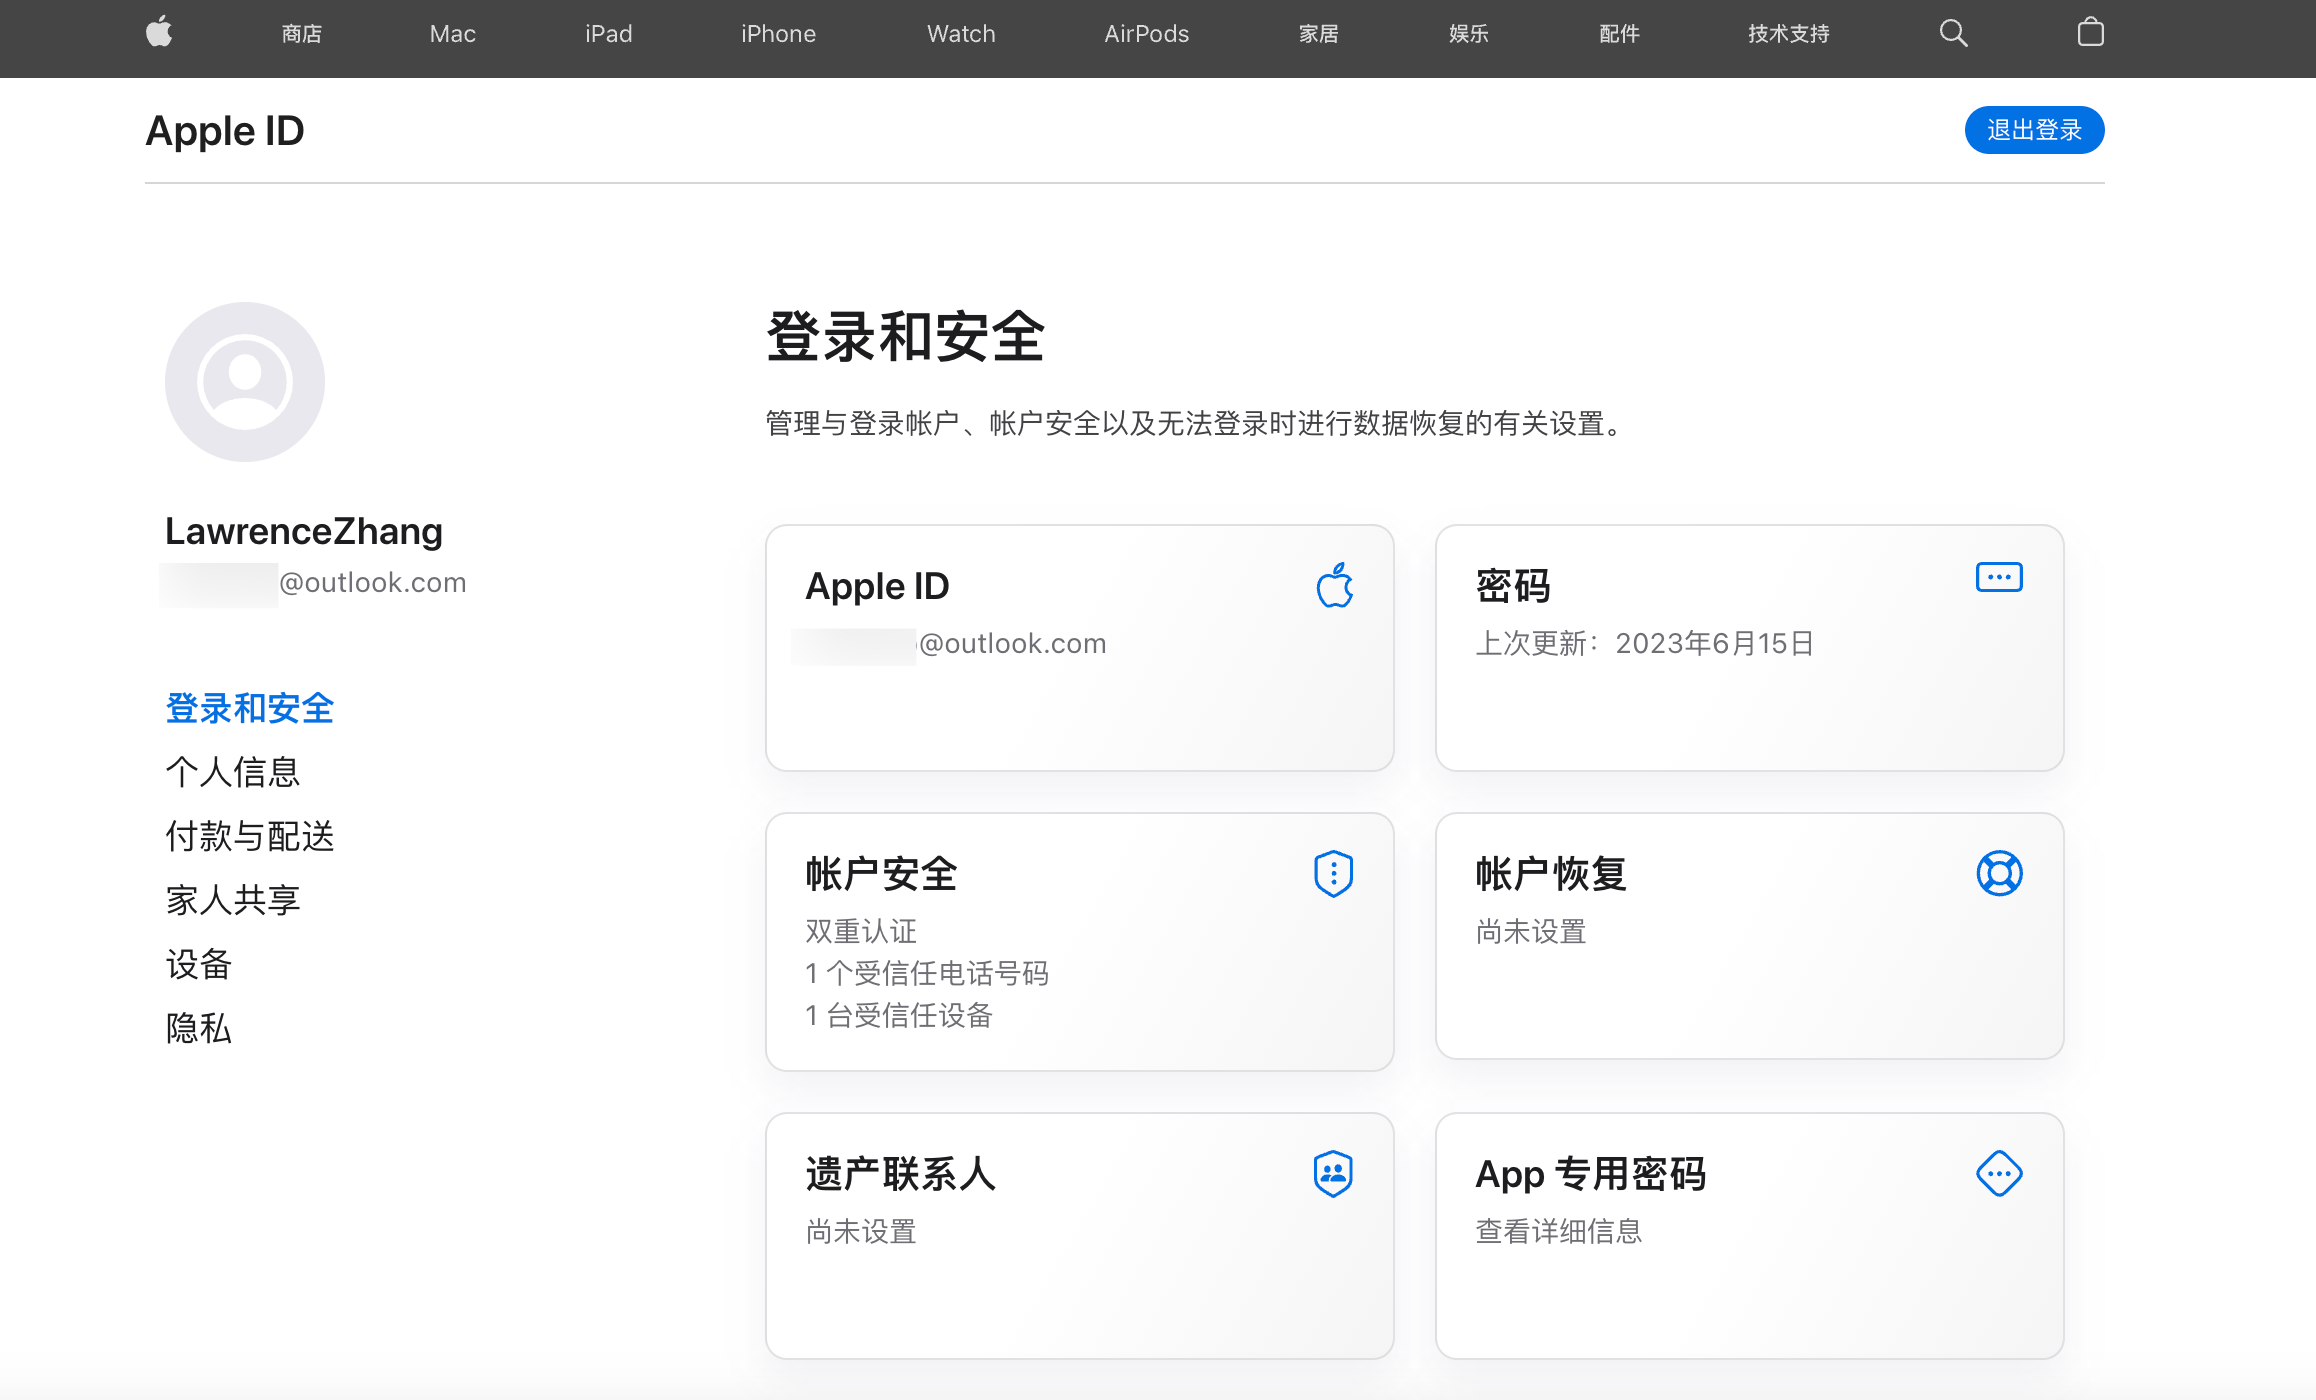This screenshot has width=2316, height=1400.
Task: Open the search magnifier icon
Action: coord(1953,33)
